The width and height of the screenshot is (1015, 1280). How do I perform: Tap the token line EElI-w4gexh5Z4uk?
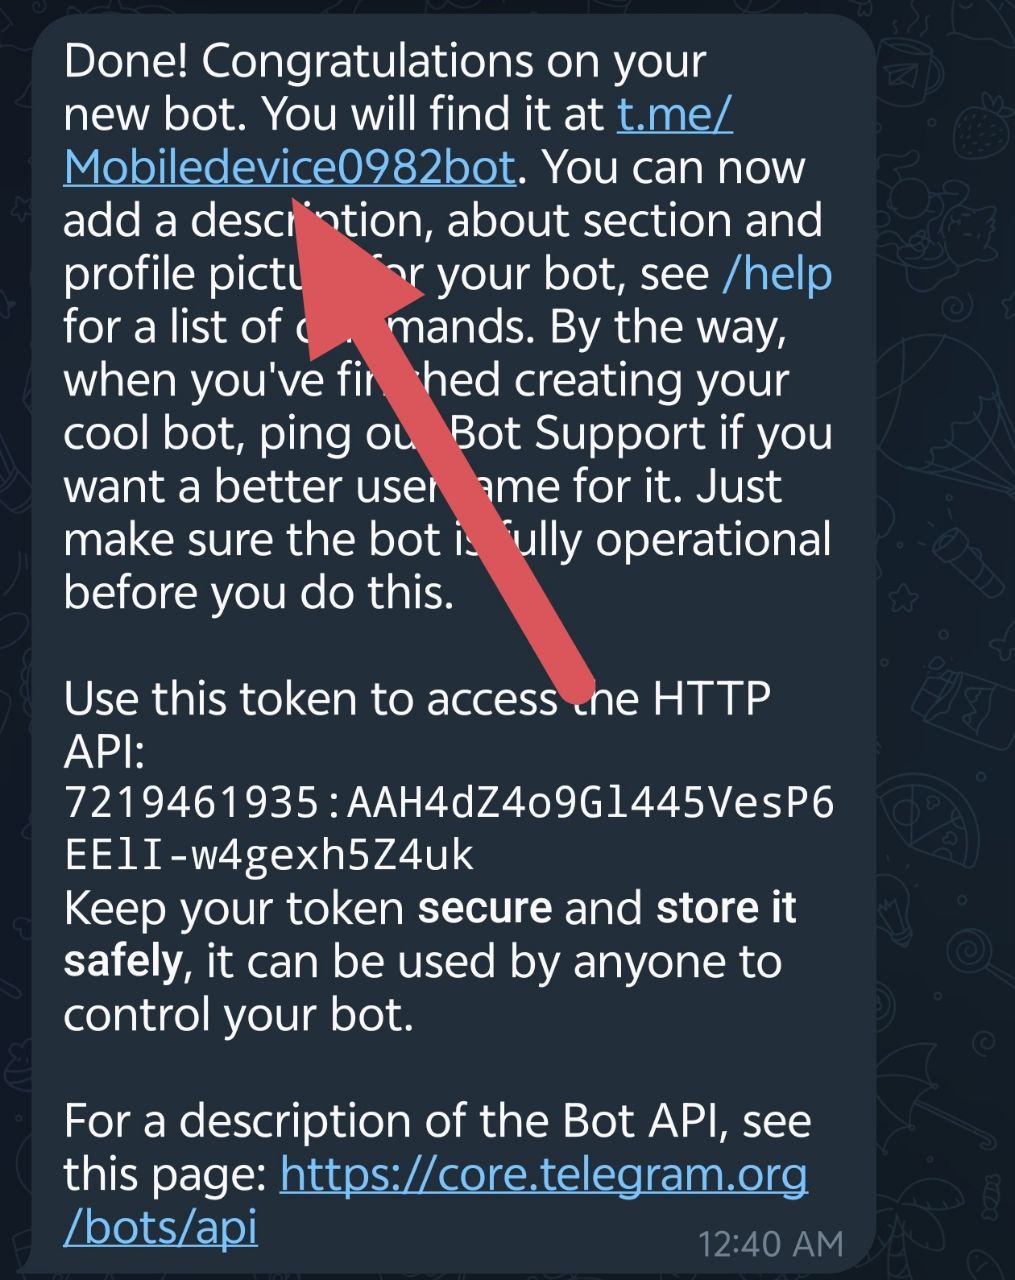[269, 855]
